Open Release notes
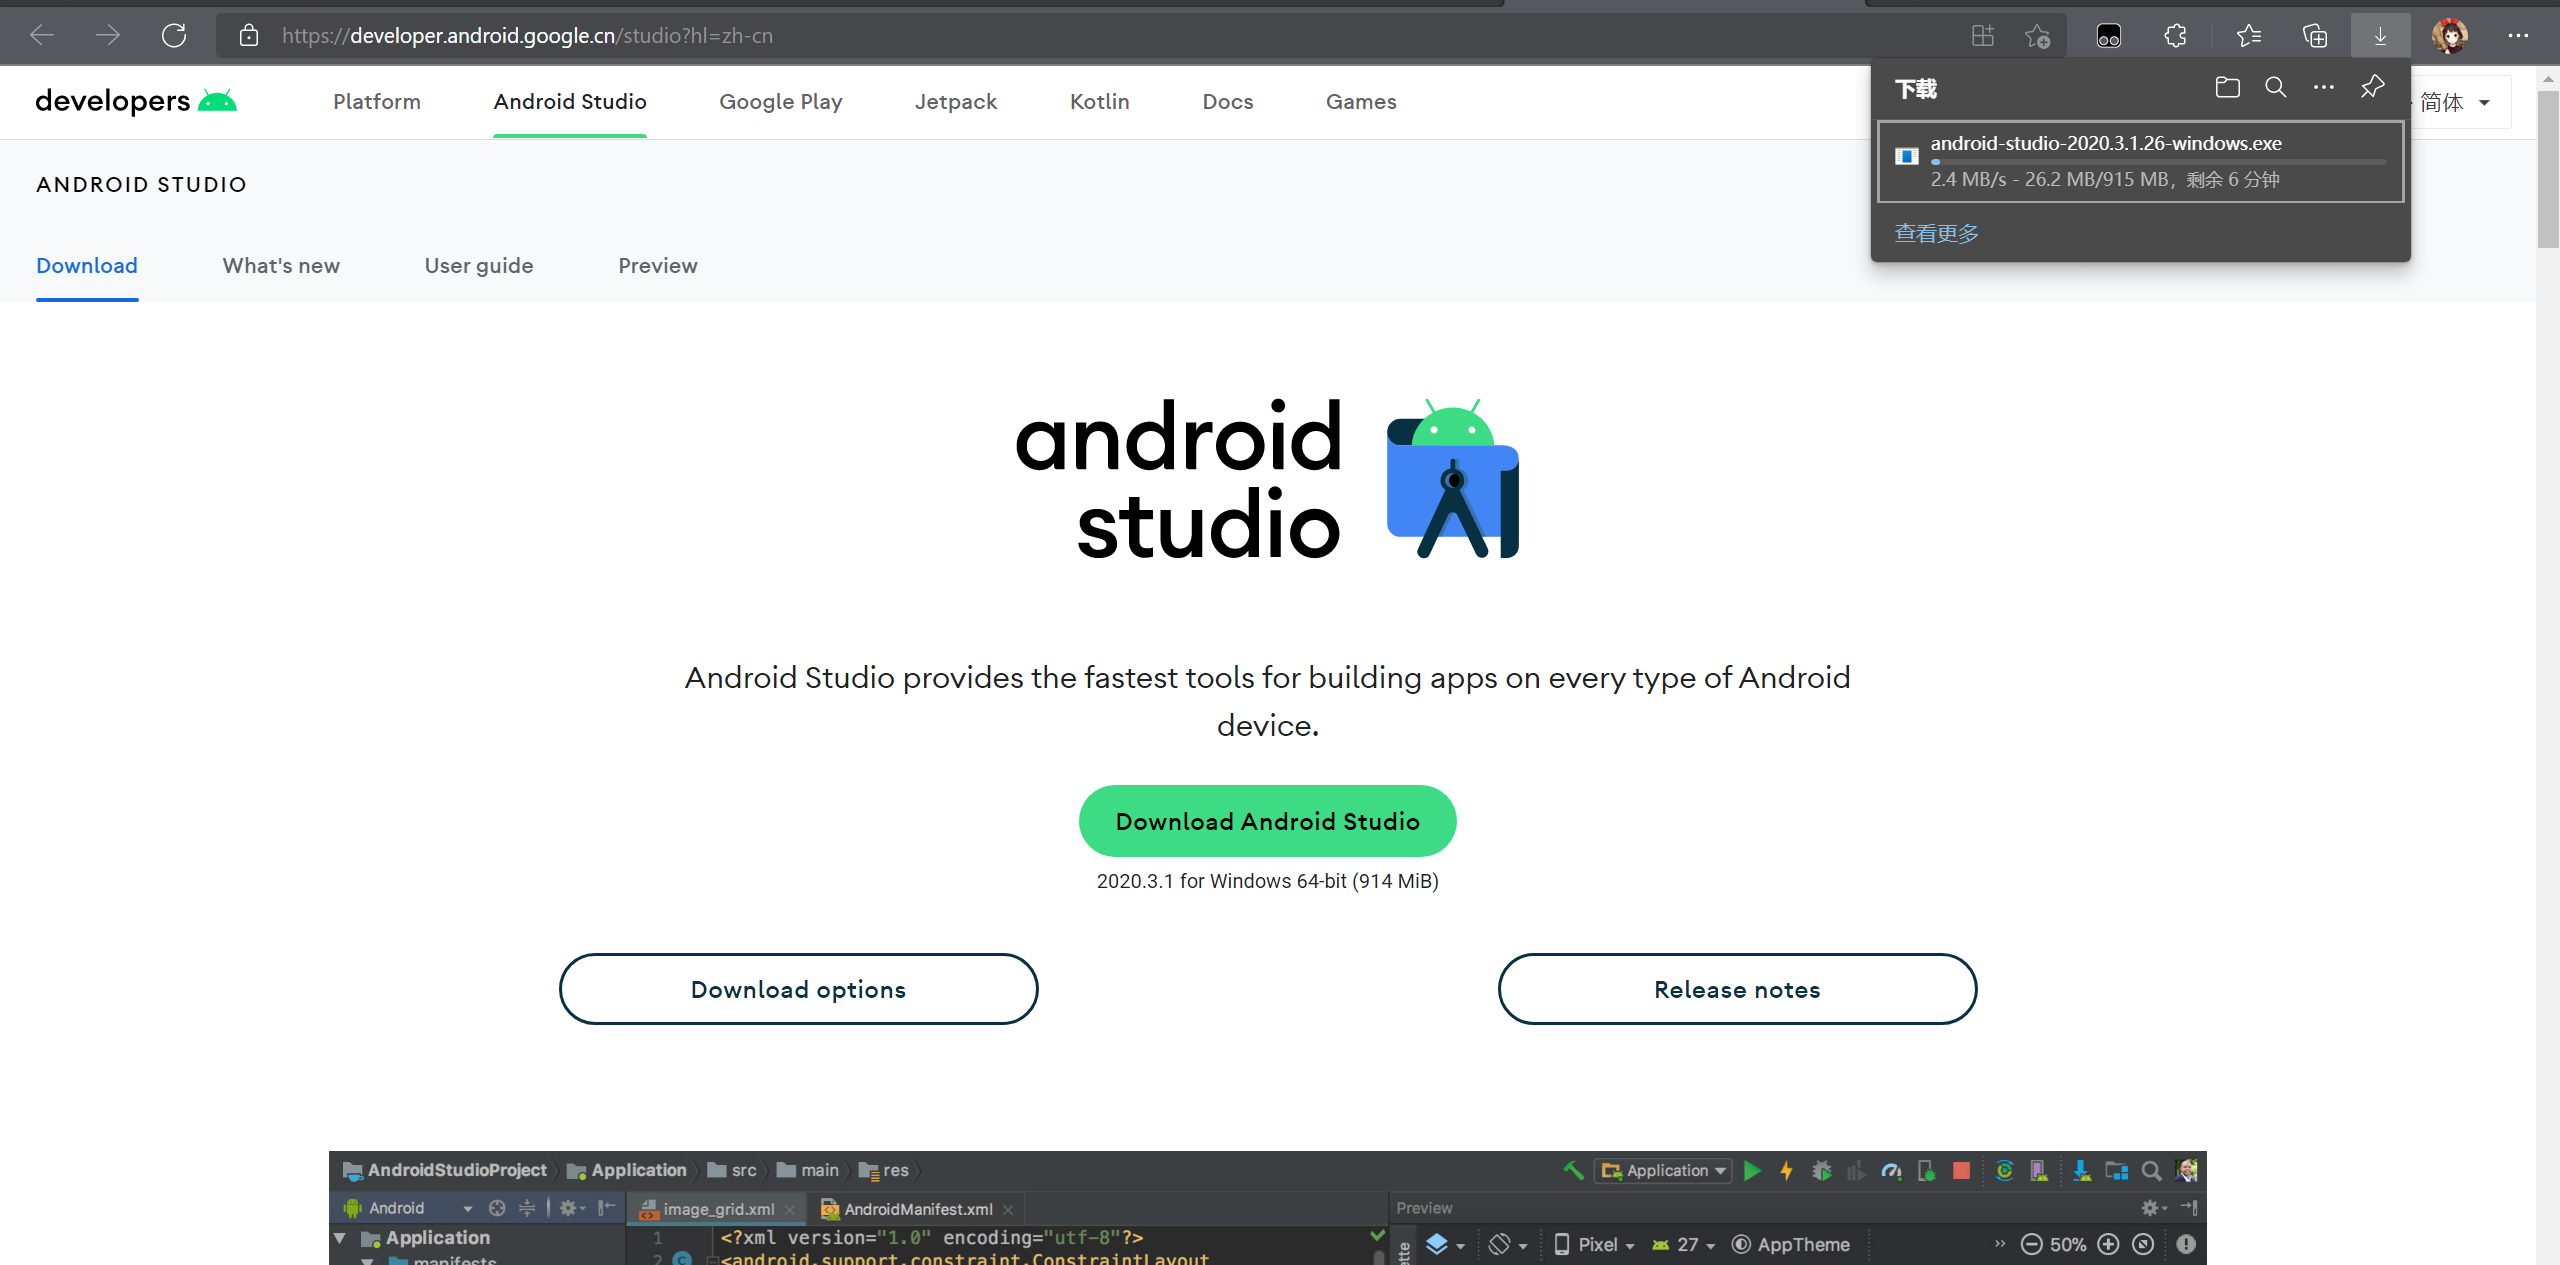Viewport: 2560px width, 1265px height. point(1737,989)
